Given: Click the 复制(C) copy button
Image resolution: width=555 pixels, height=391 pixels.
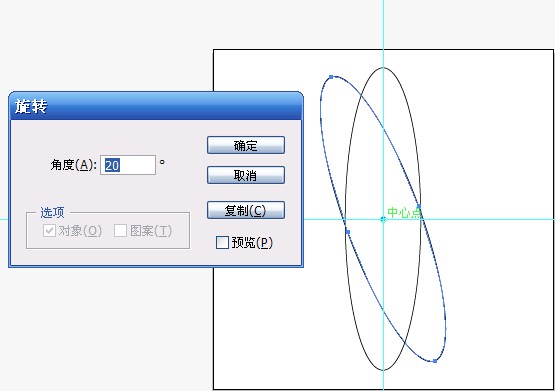Looking at the screenshot, I should (x=246, y=211).
